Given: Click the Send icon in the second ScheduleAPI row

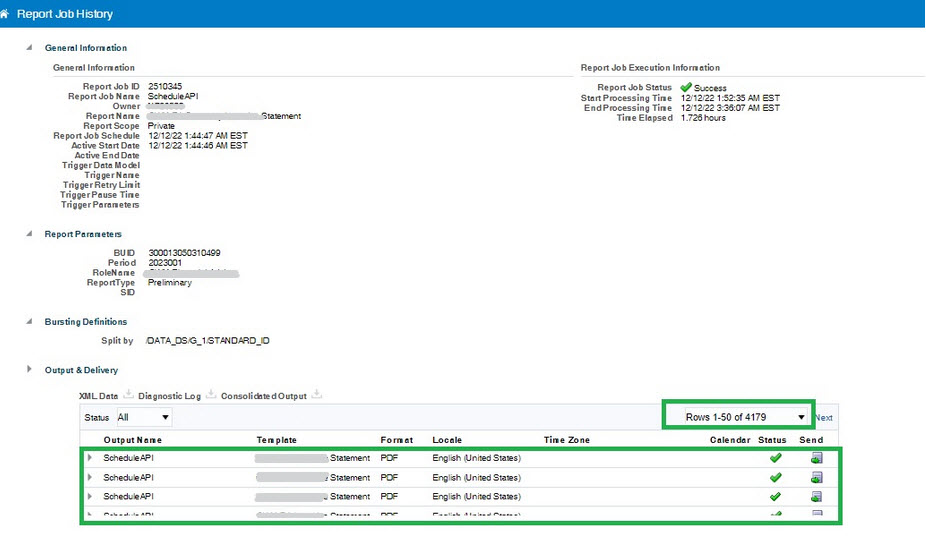Looking at the screenshot, I should (817, 477).
